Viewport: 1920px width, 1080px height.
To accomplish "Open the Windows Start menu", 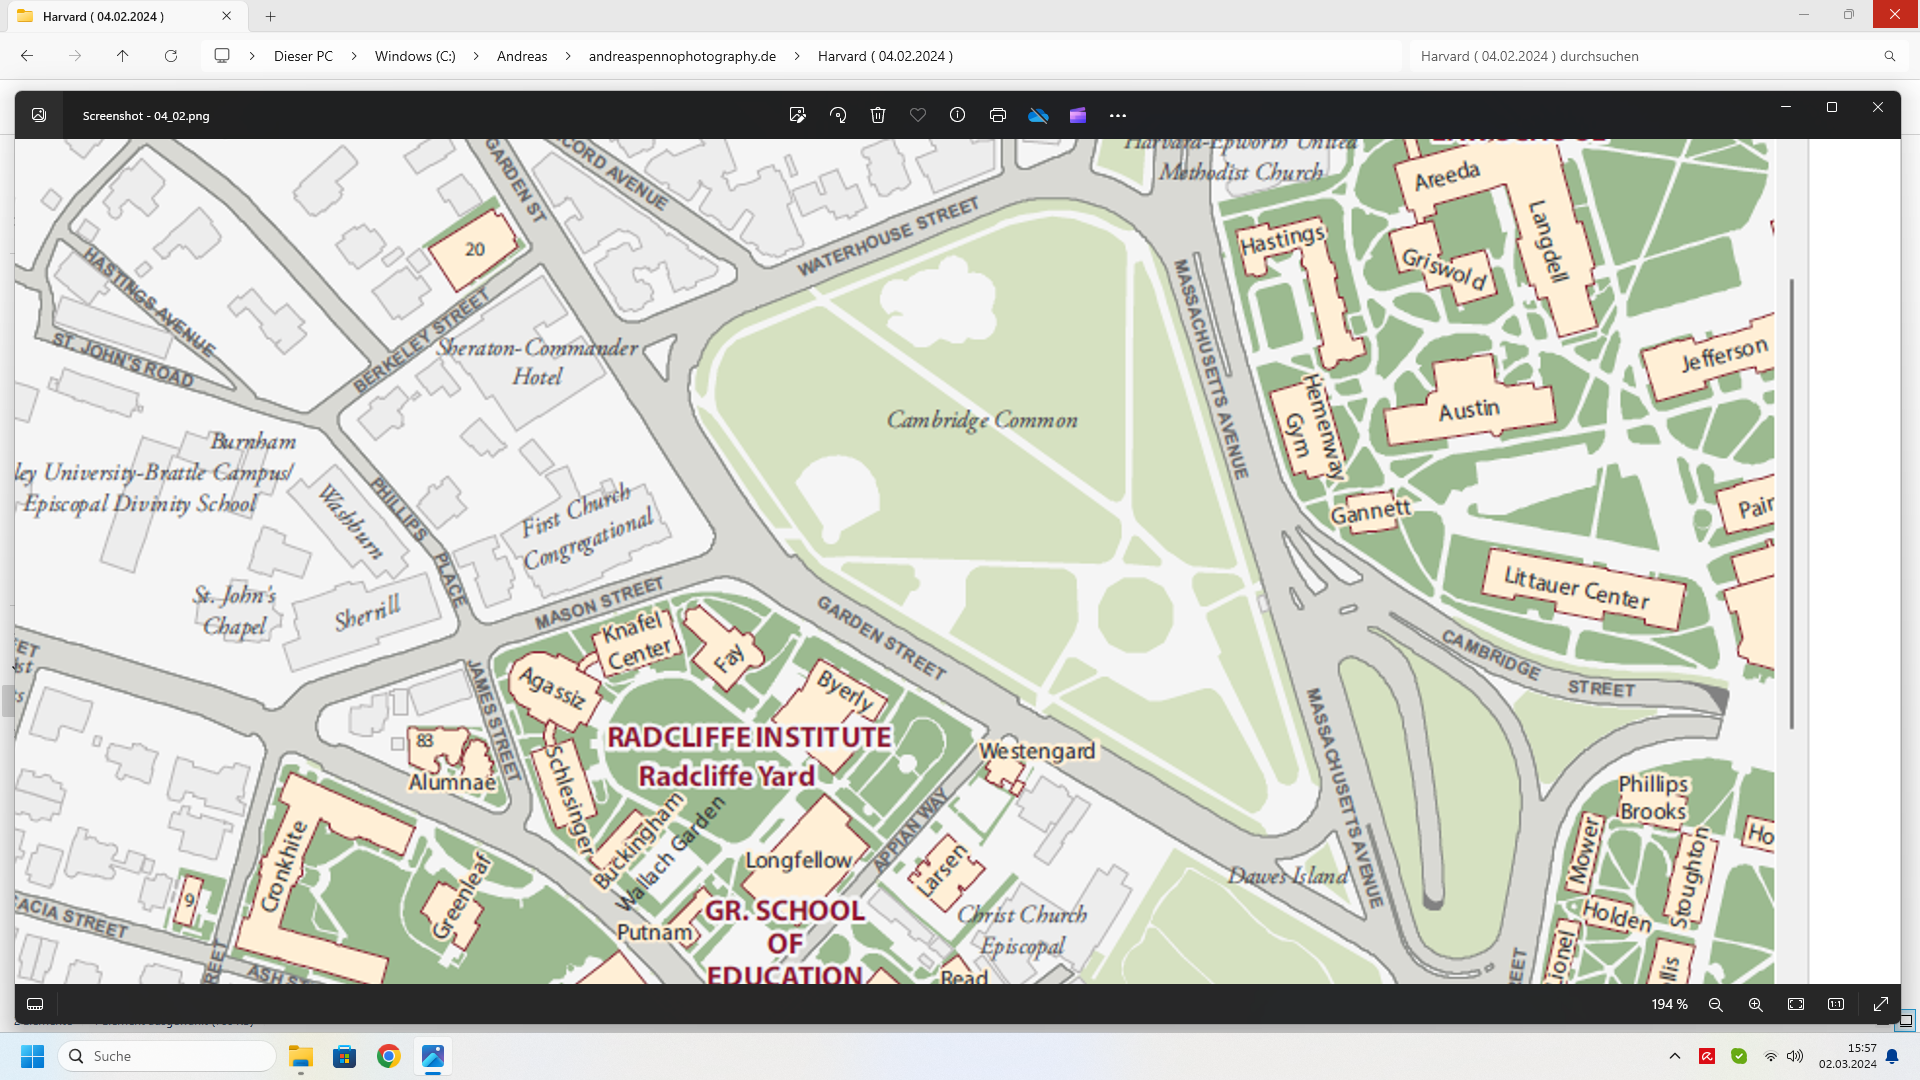I will (32, 1056).
